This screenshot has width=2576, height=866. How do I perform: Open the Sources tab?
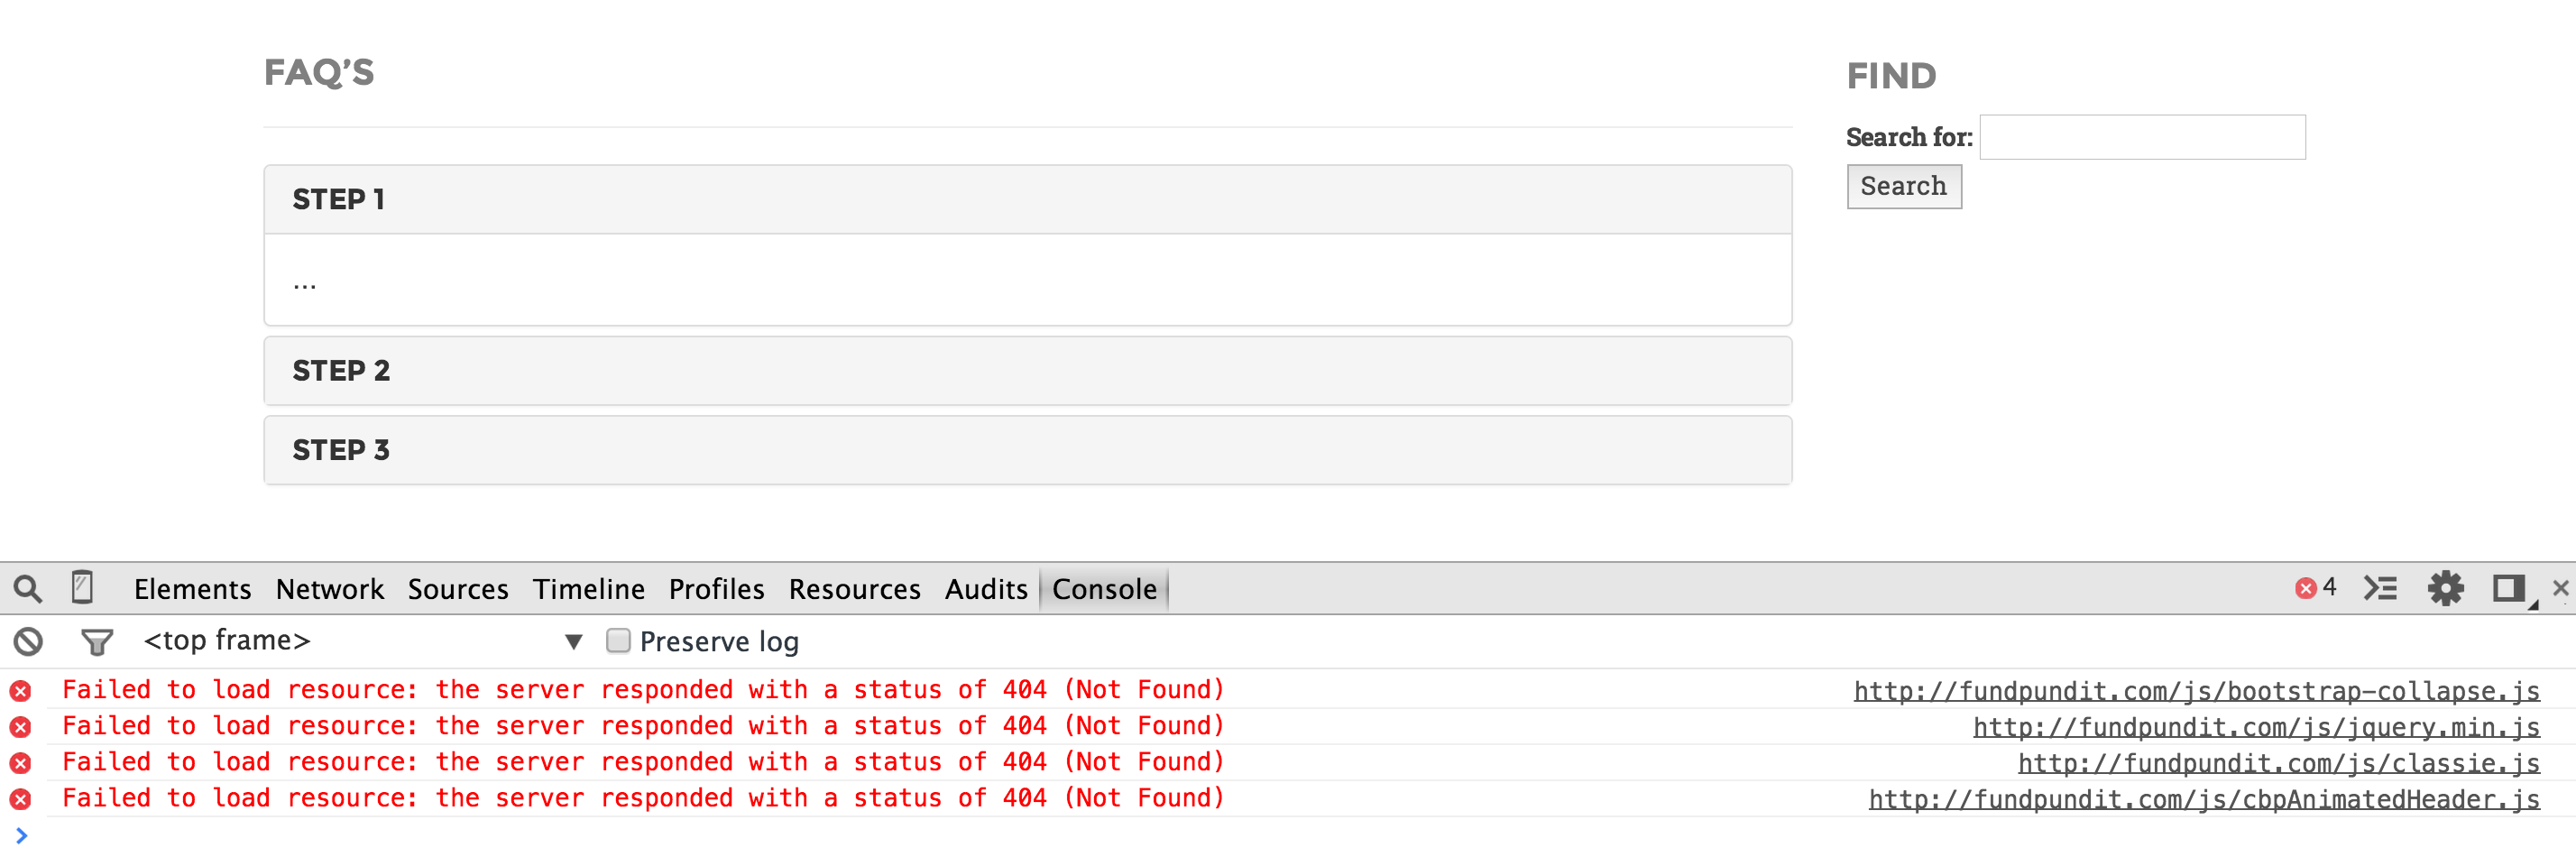(x=457, y=589)
